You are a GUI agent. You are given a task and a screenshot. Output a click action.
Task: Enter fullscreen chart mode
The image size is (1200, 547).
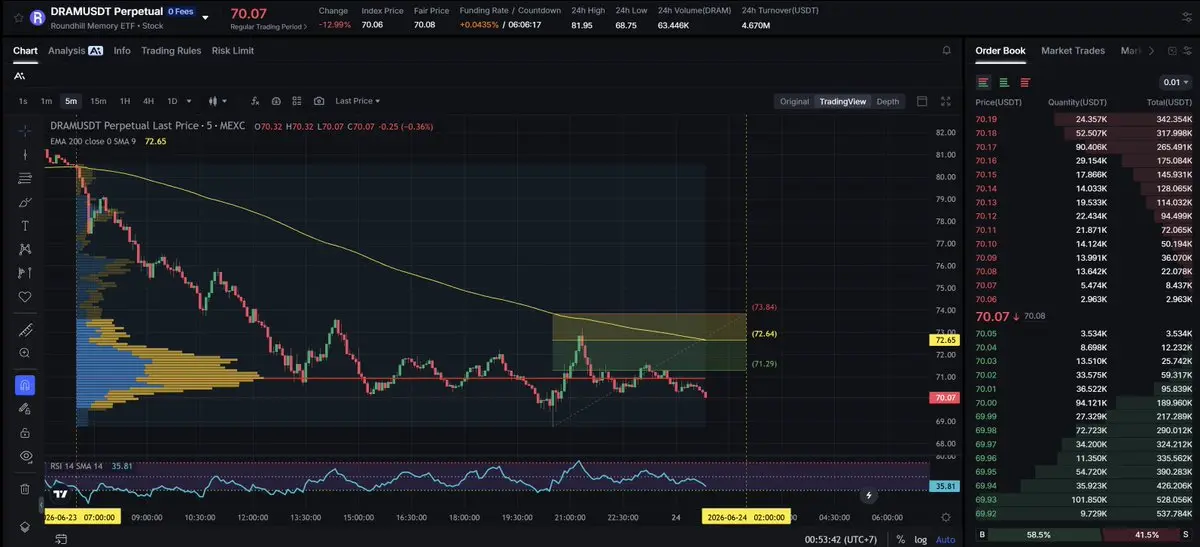point(947,101)
